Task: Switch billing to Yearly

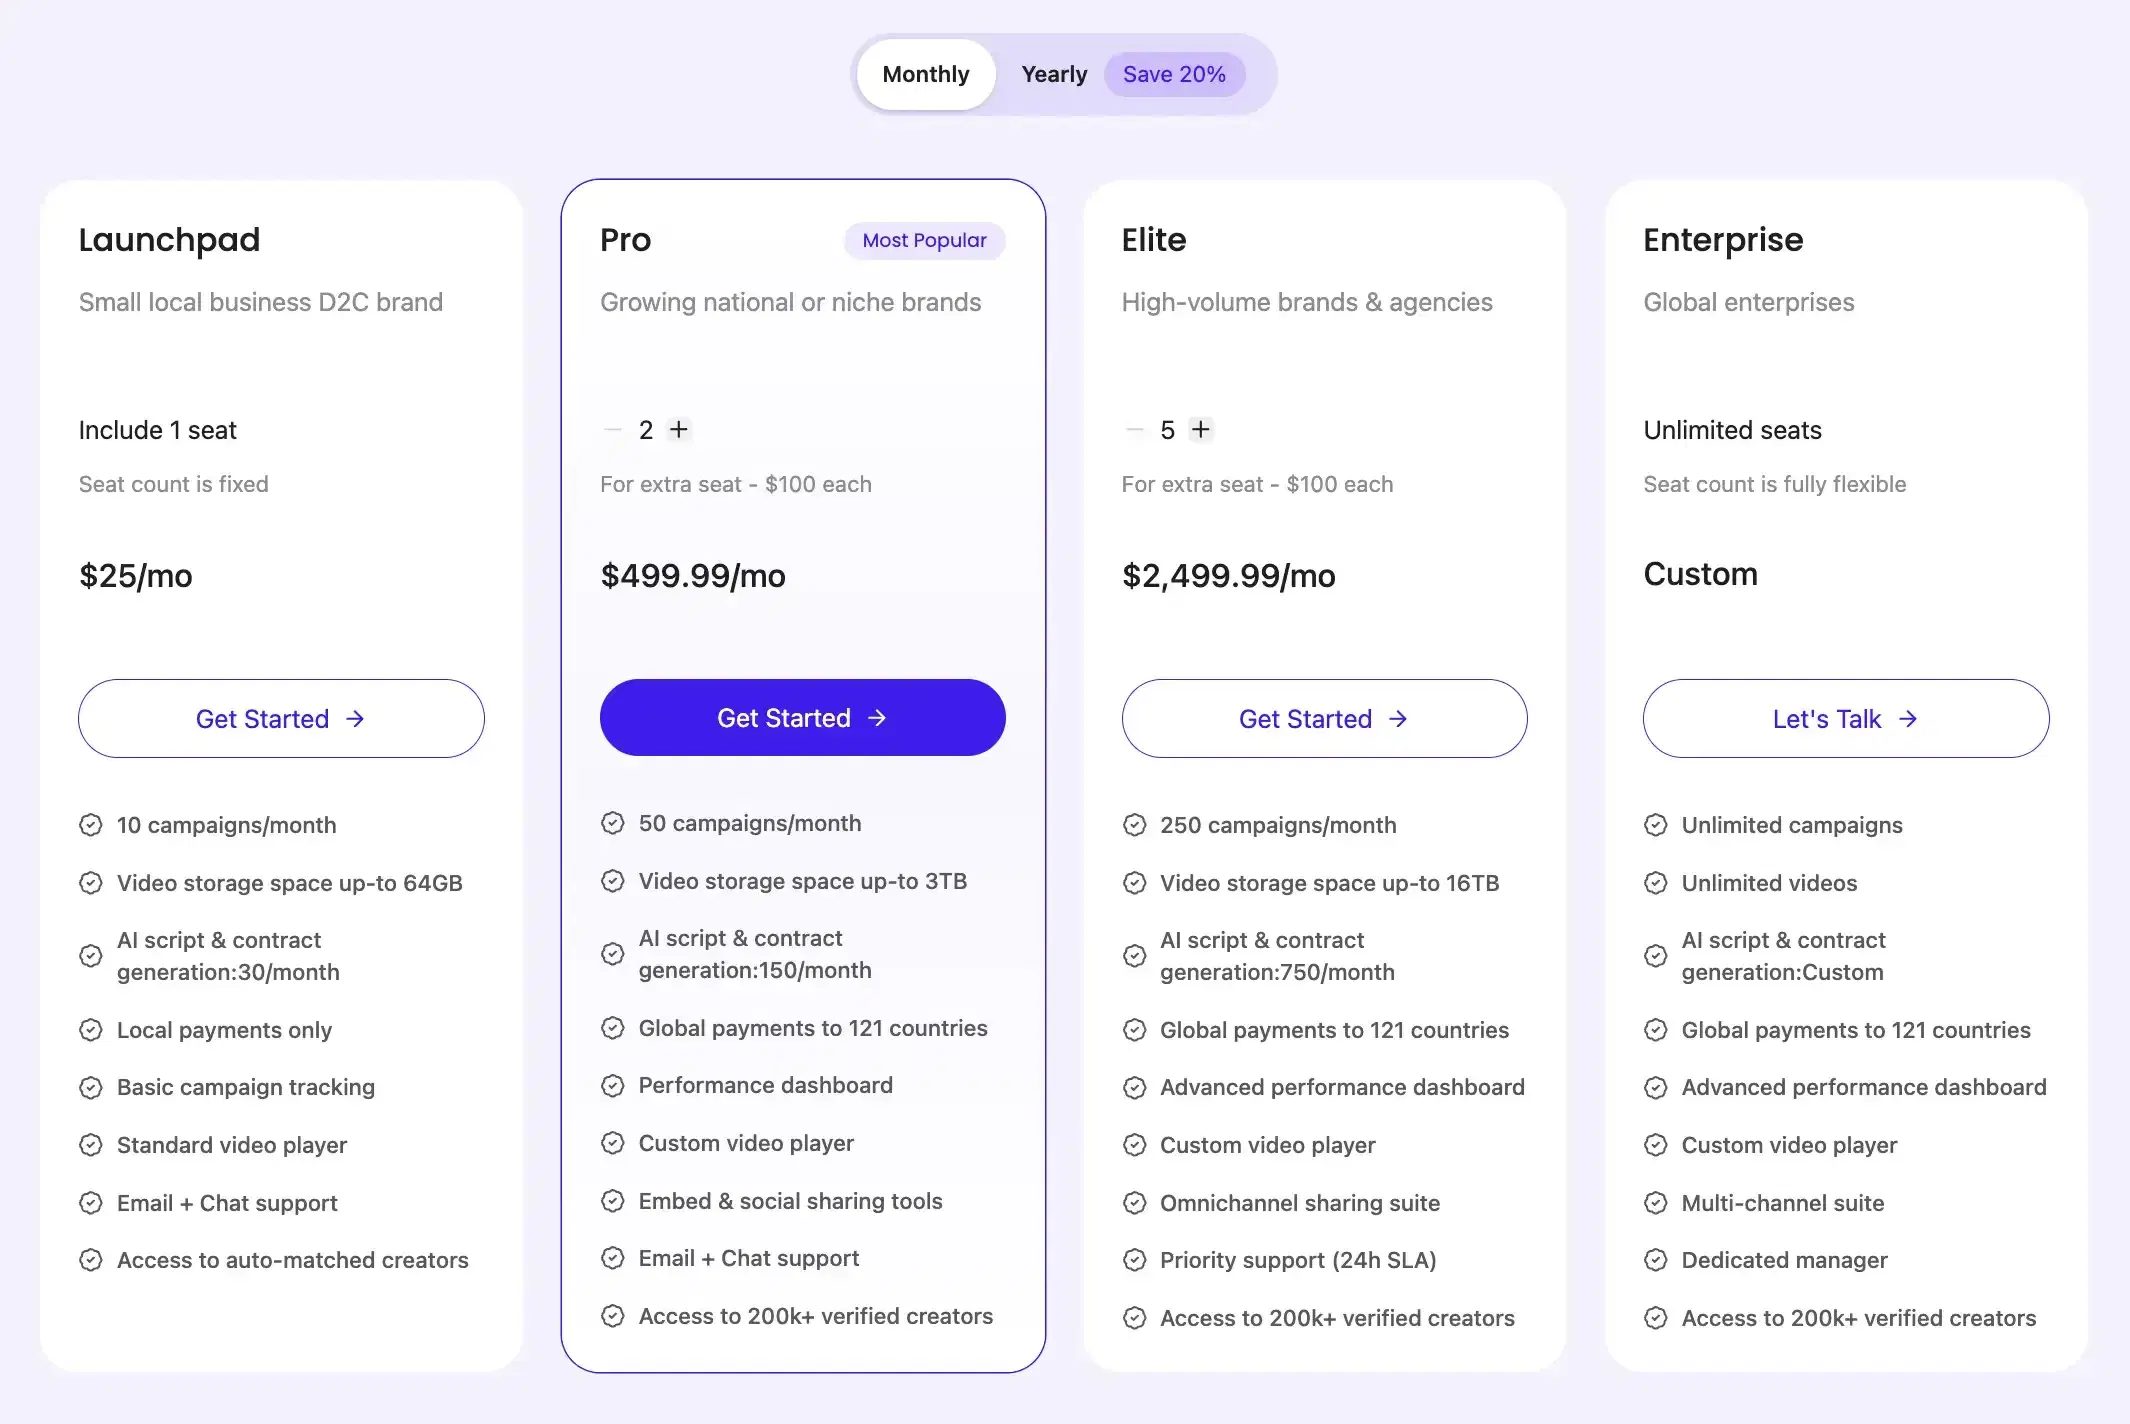Action: [x=1053, y=73]
